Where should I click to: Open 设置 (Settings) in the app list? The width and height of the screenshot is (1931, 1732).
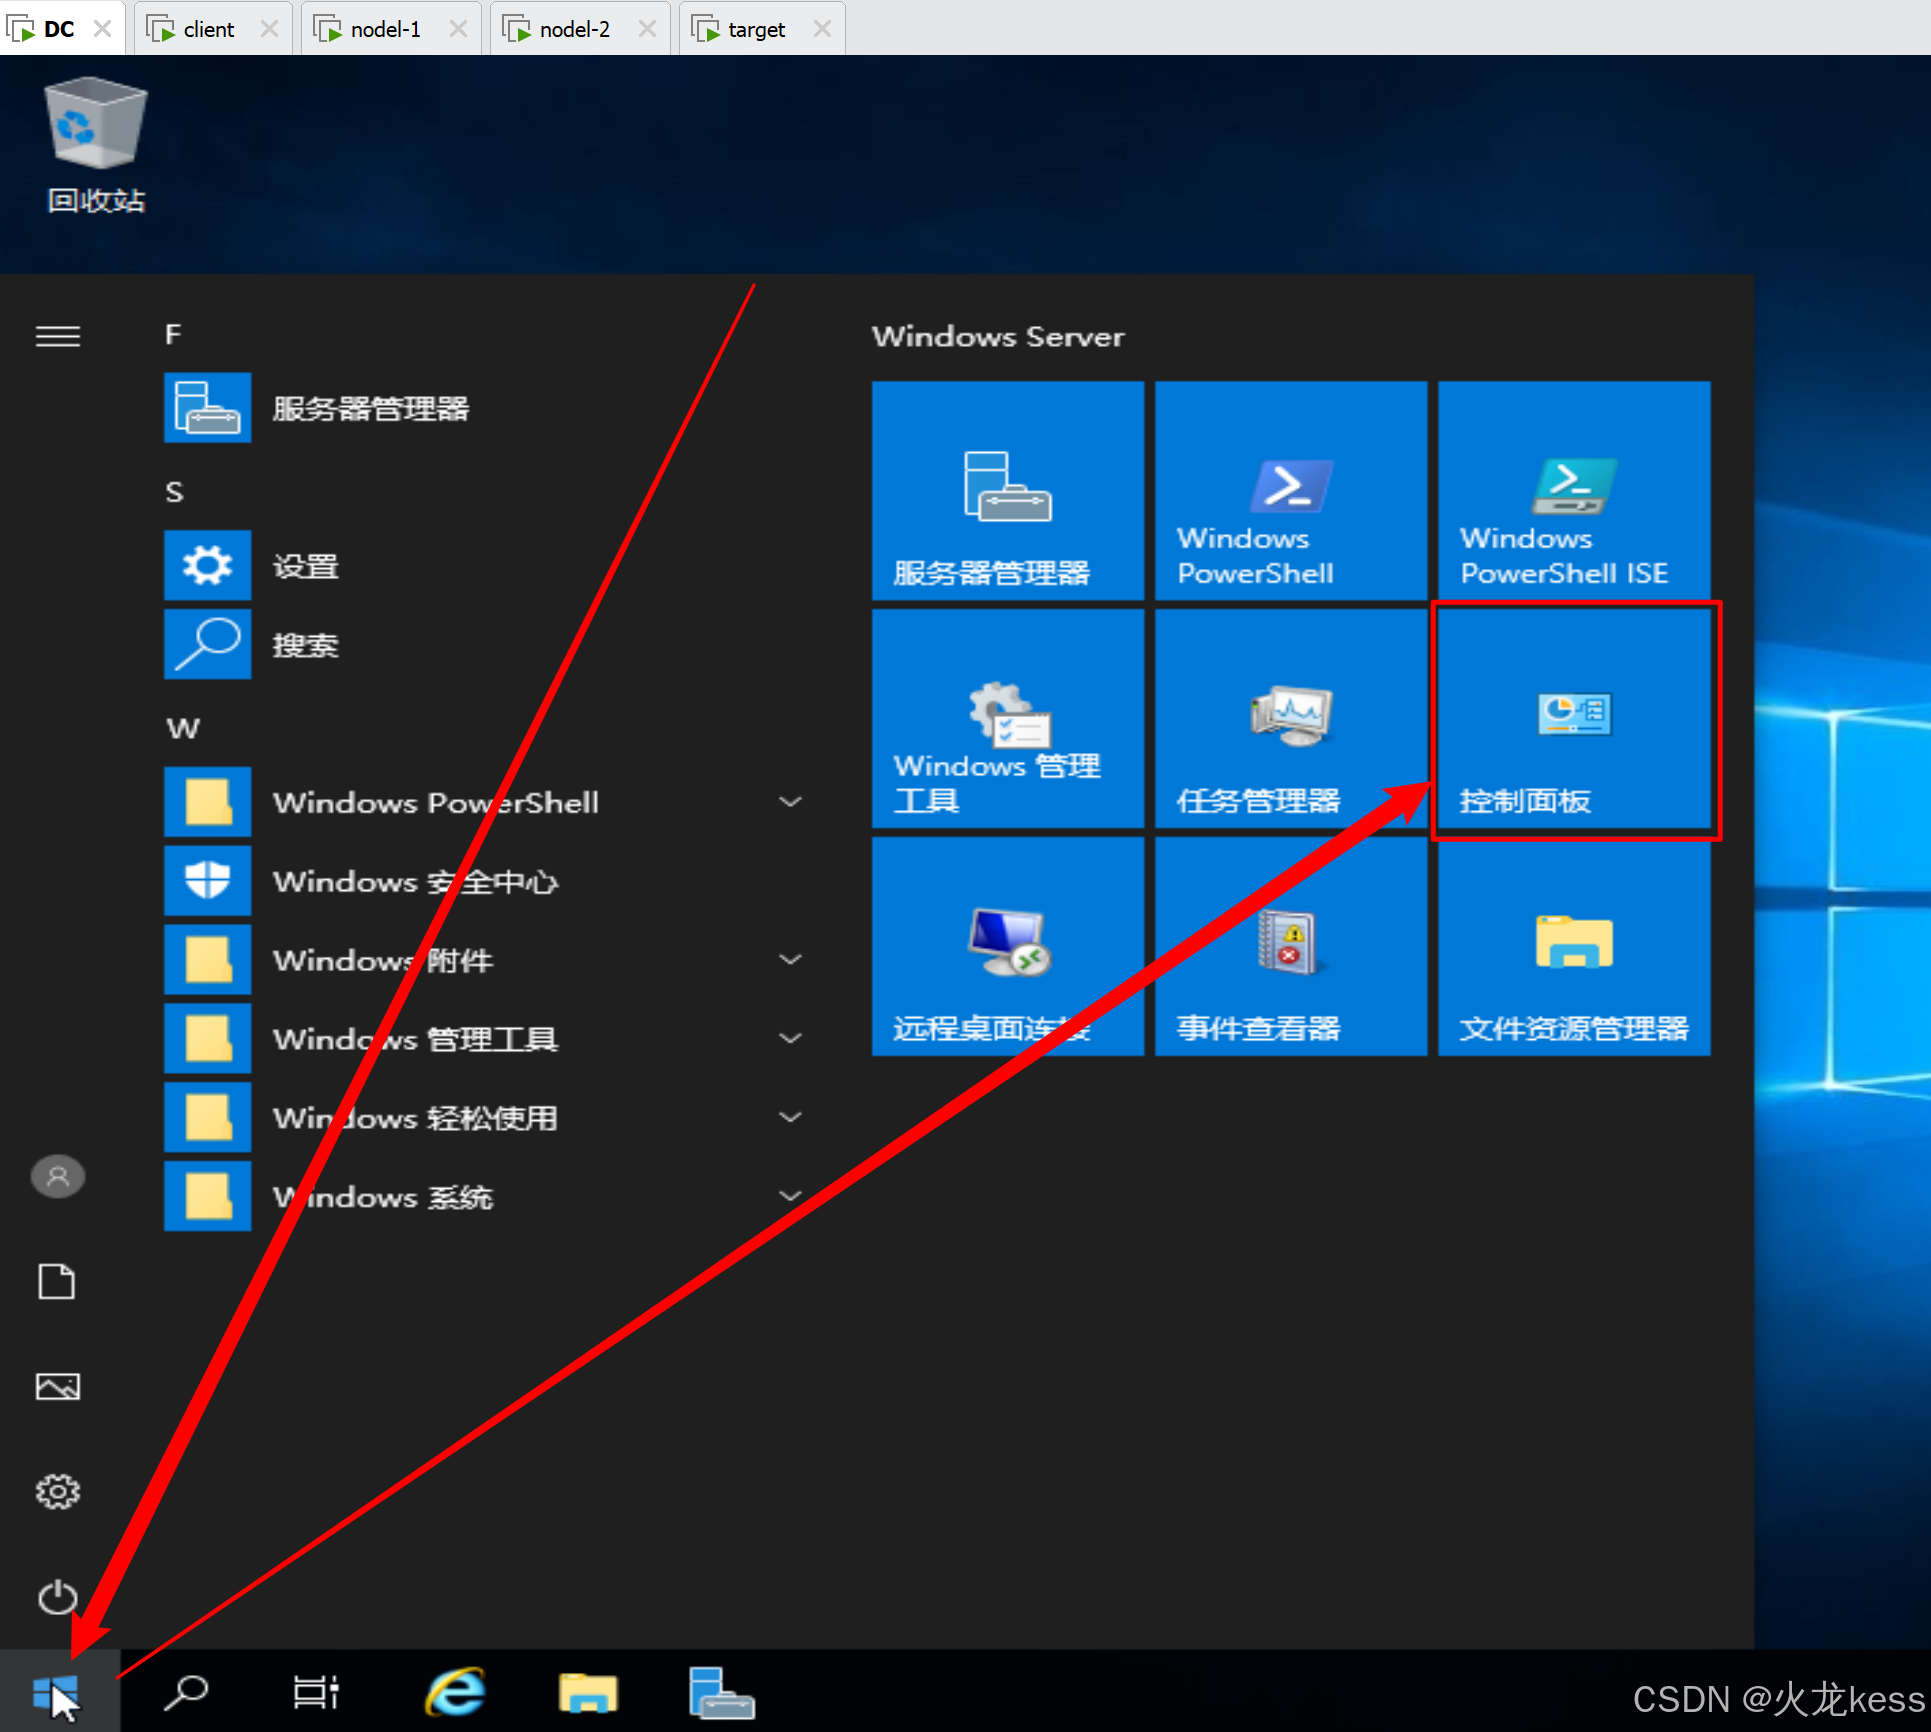pos(304,566)
